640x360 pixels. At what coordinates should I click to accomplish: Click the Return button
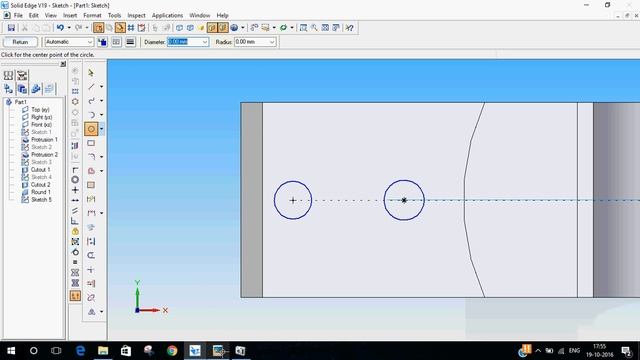click(x=20, y=42)
